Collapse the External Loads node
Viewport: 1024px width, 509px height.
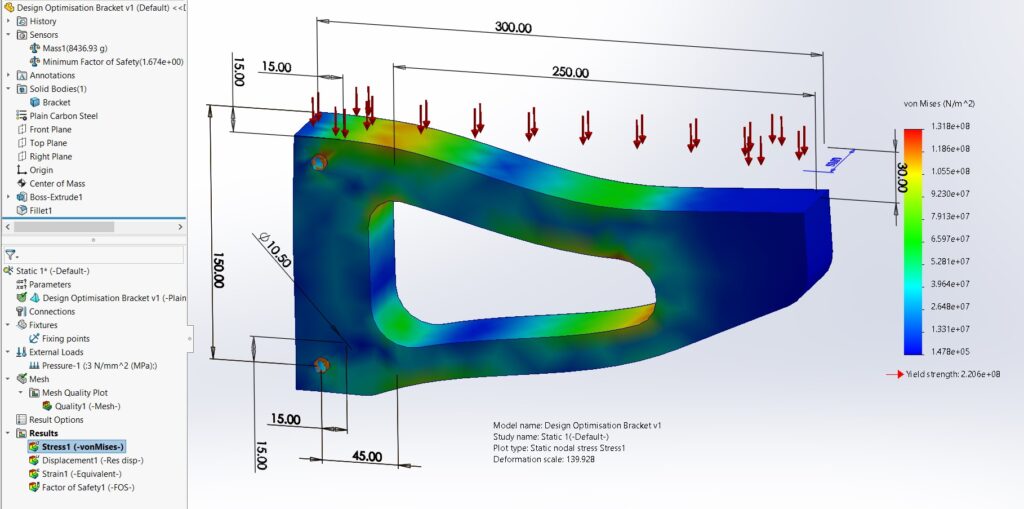coord(8,352)
